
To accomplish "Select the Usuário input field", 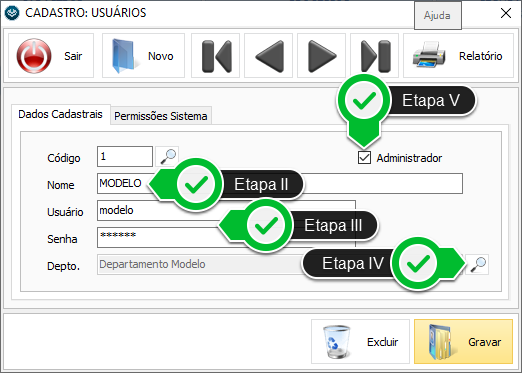I will (226, 210).
